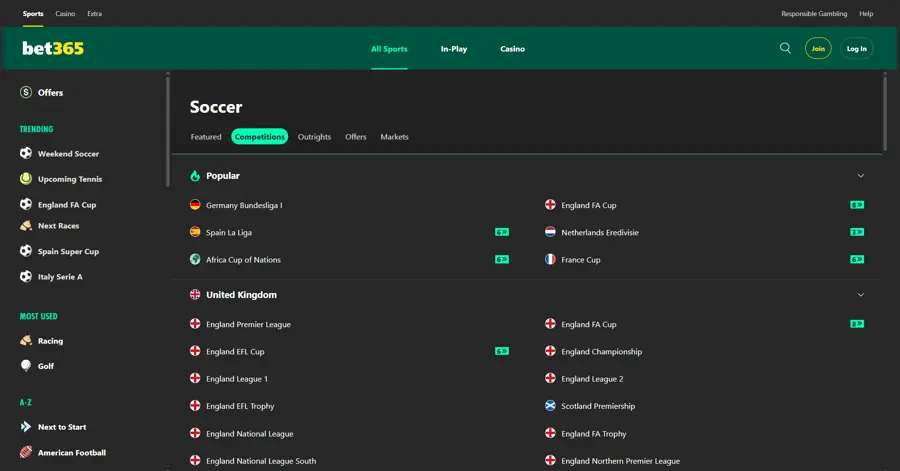Click the American Football icon

point(26,452)
